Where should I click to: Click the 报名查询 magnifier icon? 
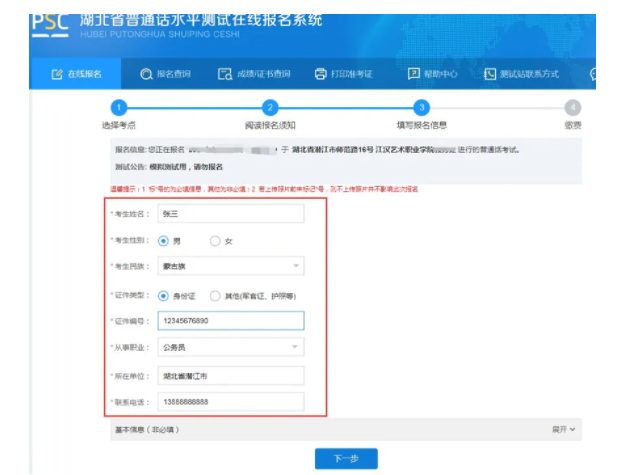tap(147, 74)
